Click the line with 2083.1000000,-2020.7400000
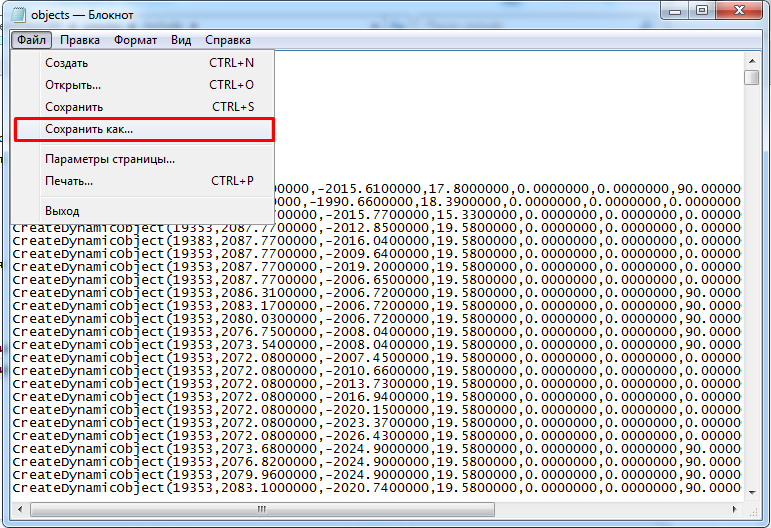The height and width of the screenshot is (528, 771). 377,488
